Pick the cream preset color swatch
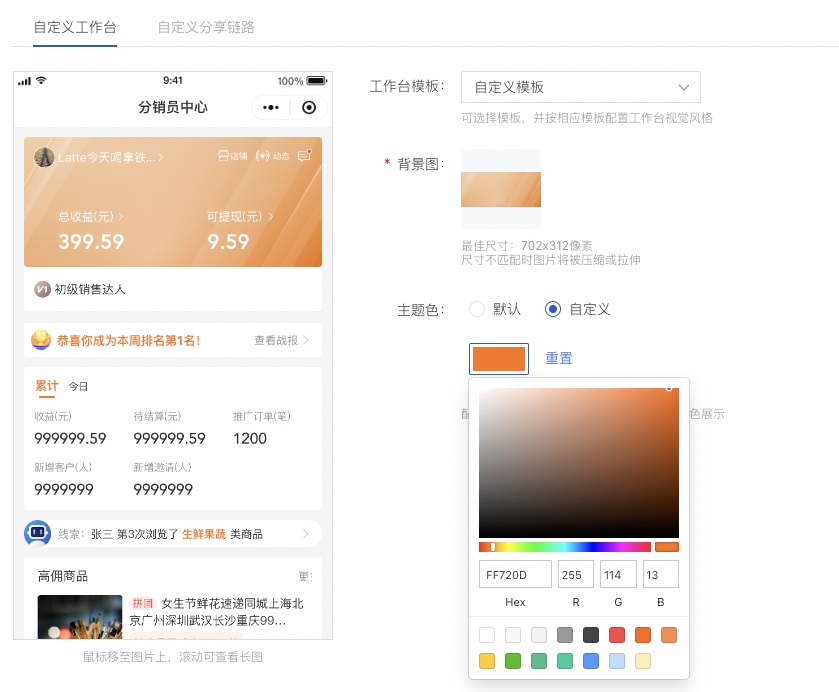The image size is (839, 692). click(x=643, y=661)
